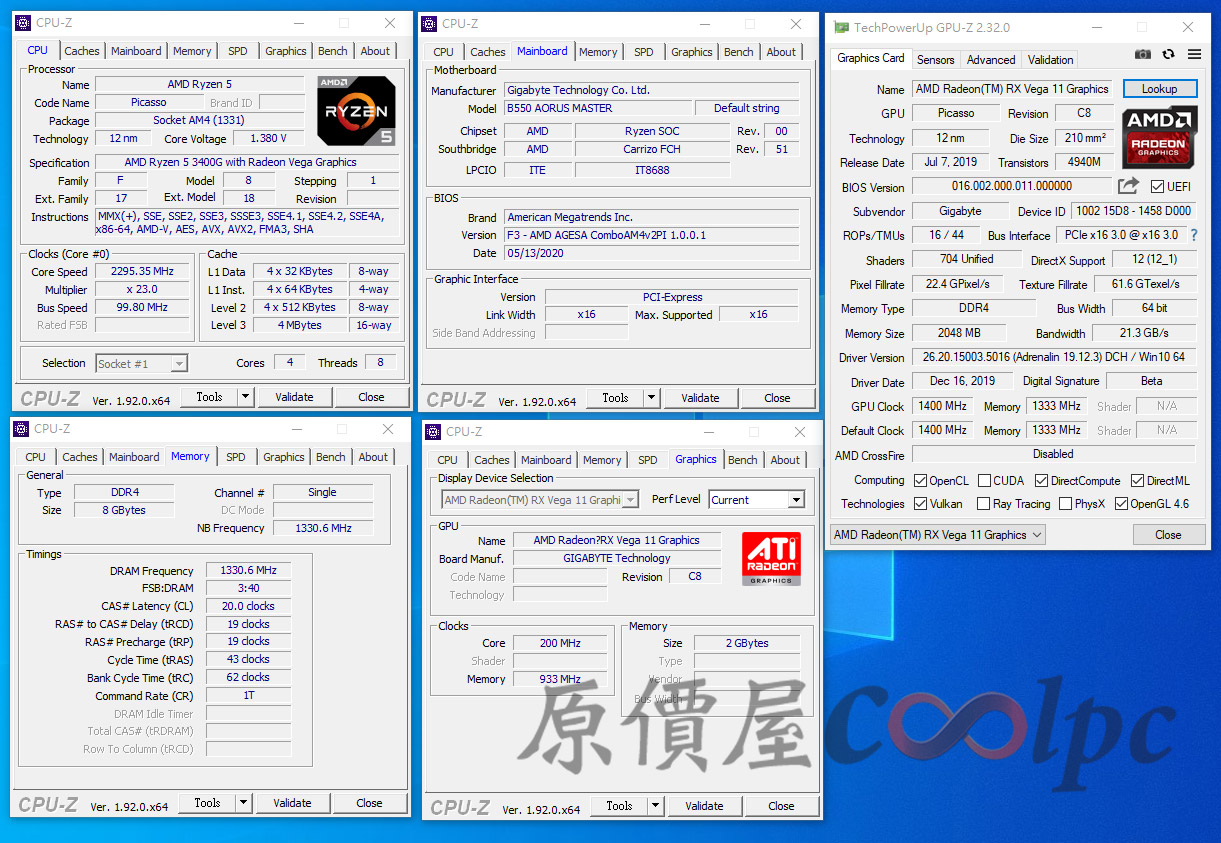Viewport: 1221px width, 843px height.
Task: Click the CAS# Latency value '20.0 clocks'
Action: coord(249,606)
